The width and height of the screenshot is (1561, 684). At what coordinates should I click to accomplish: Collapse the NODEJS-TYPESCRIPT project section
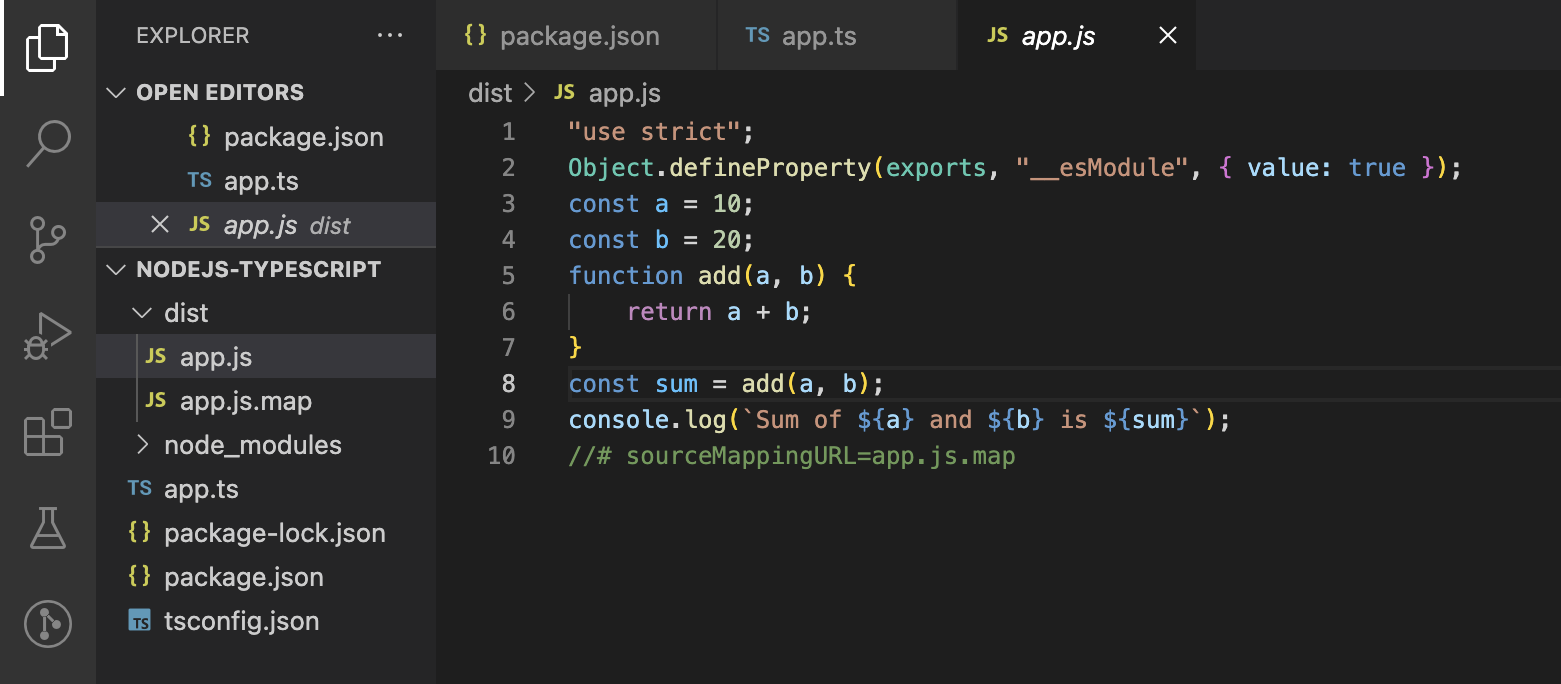[118, 269]
